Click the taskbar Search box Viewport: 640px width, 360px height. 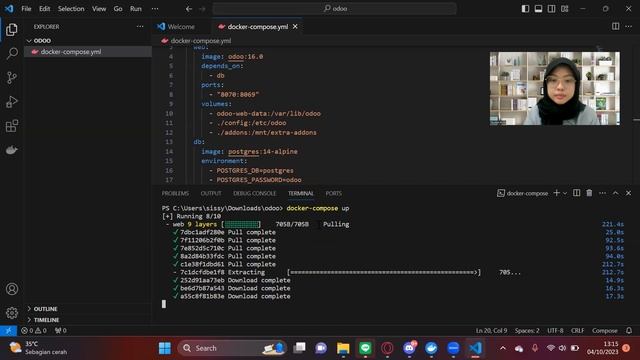(x=232, y=348)
